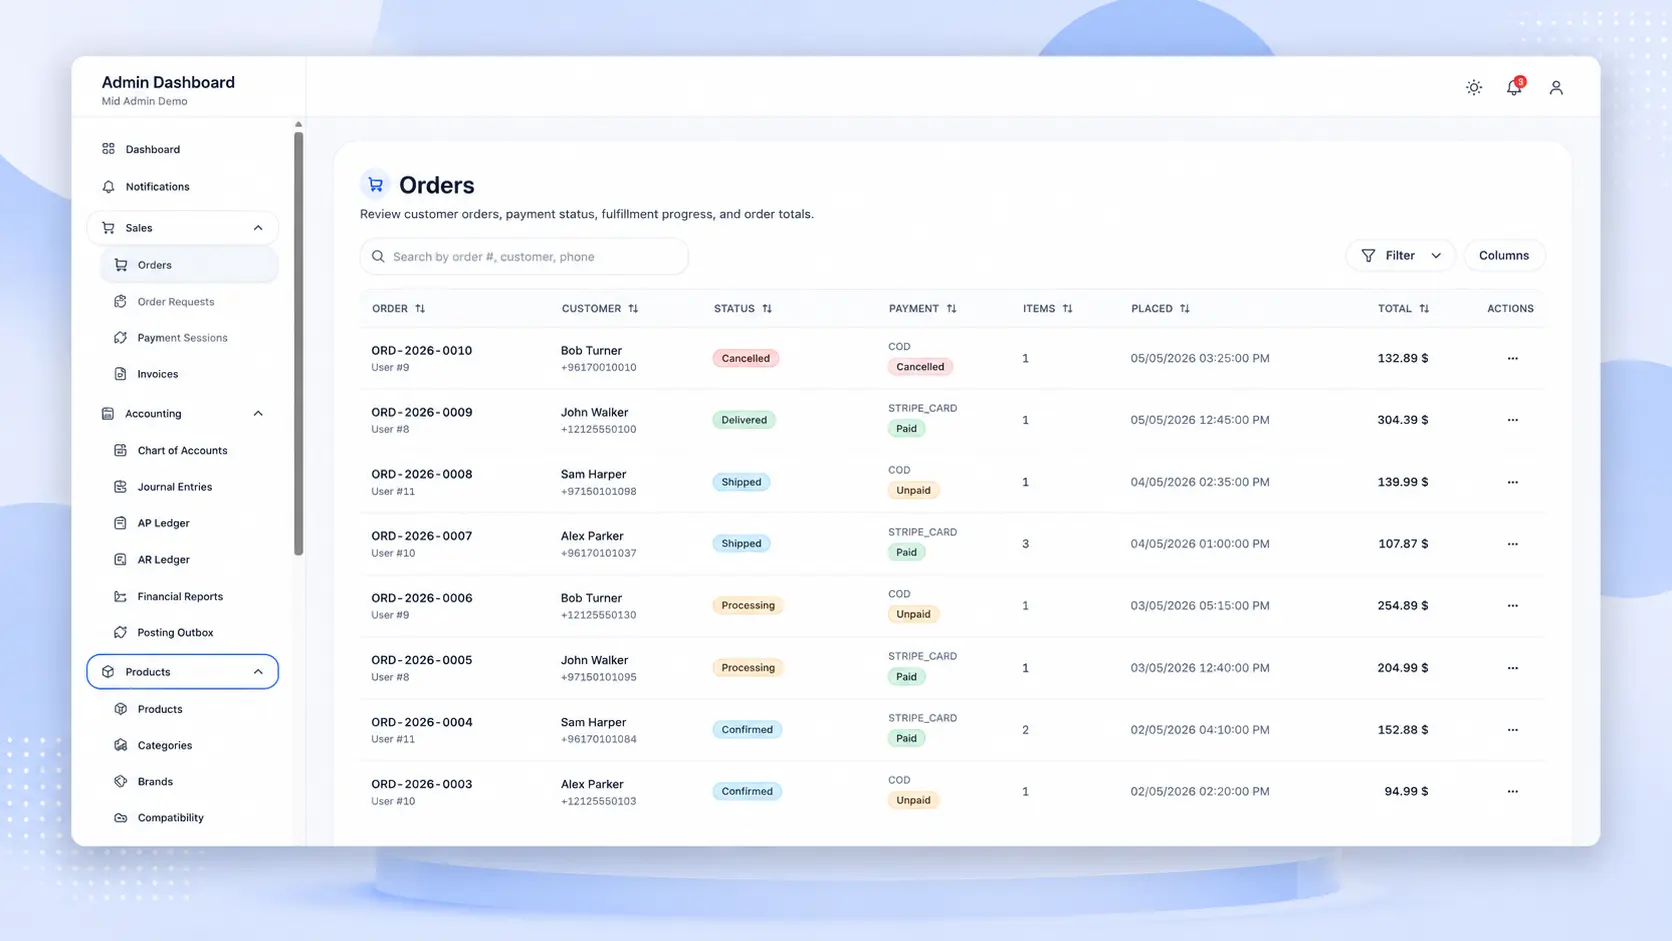Click the search magnifier icon
This screenshot has width=1672, height=941.
pos(378,257)
